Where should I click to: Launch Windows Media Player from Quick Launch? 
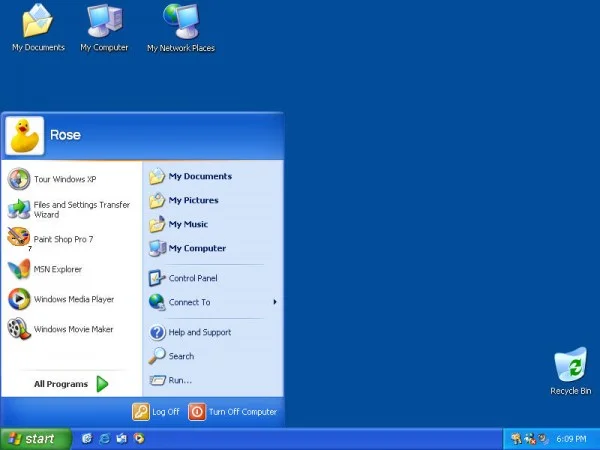pos(138,438)
